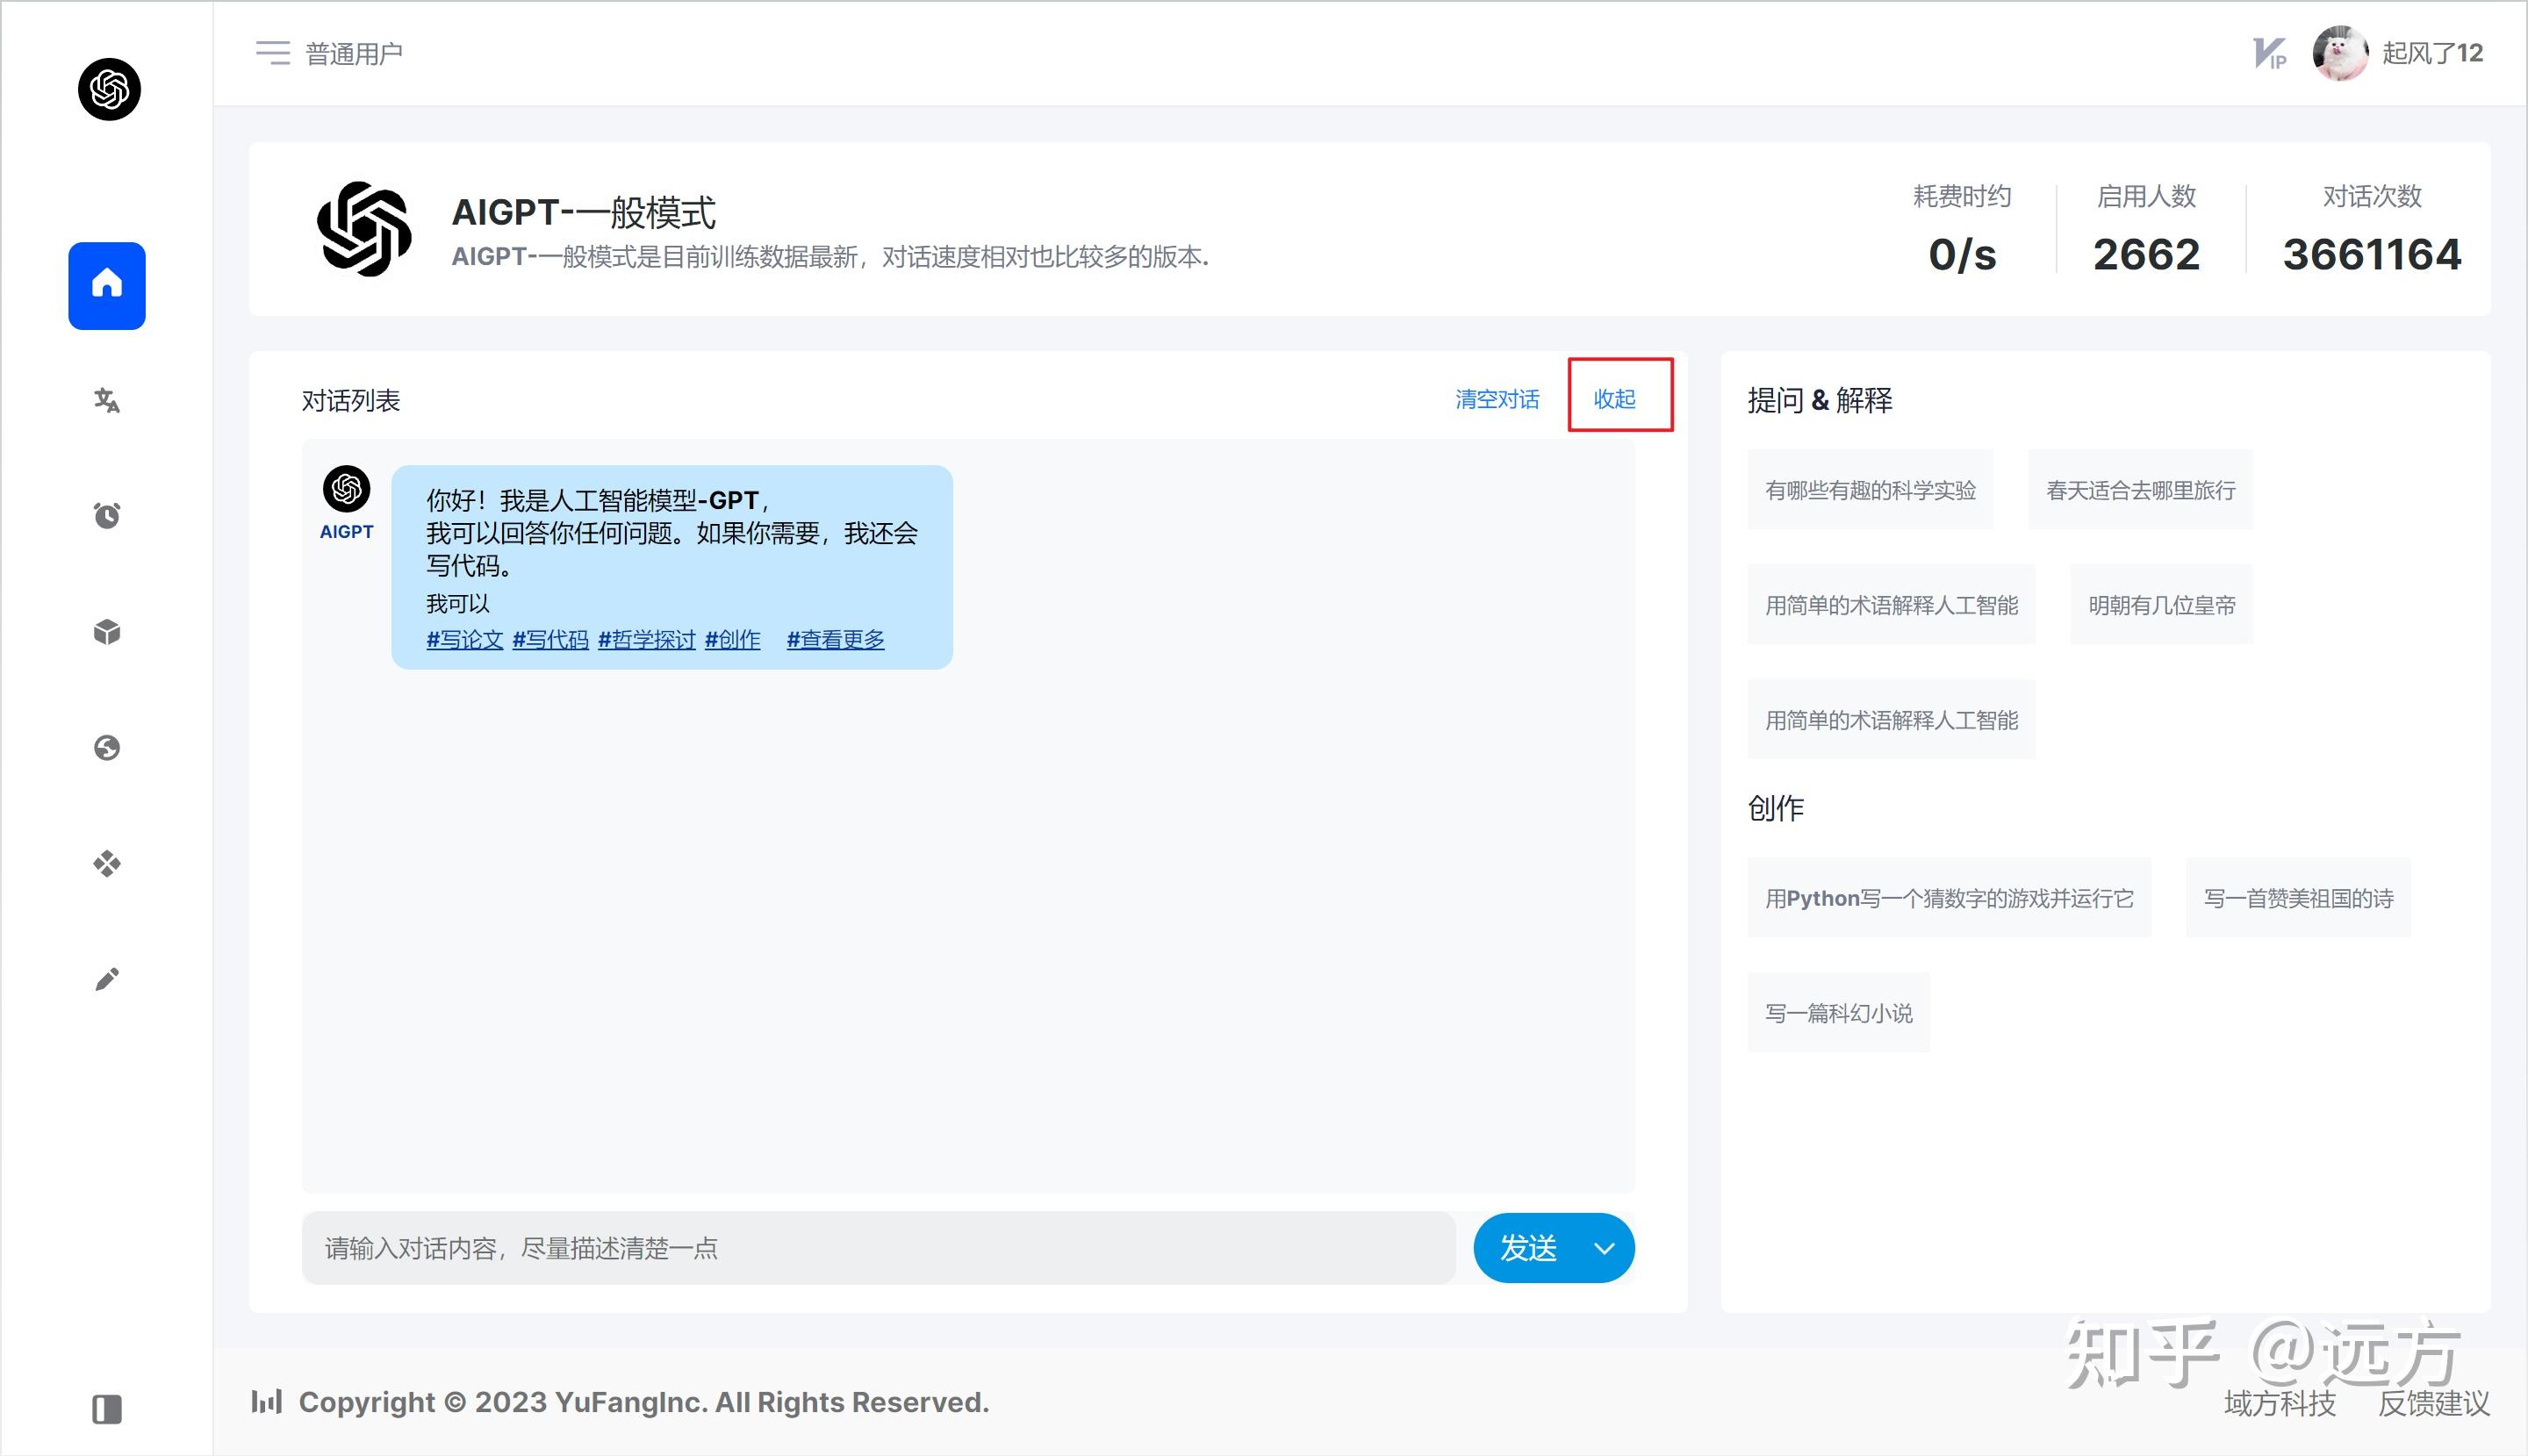
Task: Open user menu 起风了12
Action: 2431,53
